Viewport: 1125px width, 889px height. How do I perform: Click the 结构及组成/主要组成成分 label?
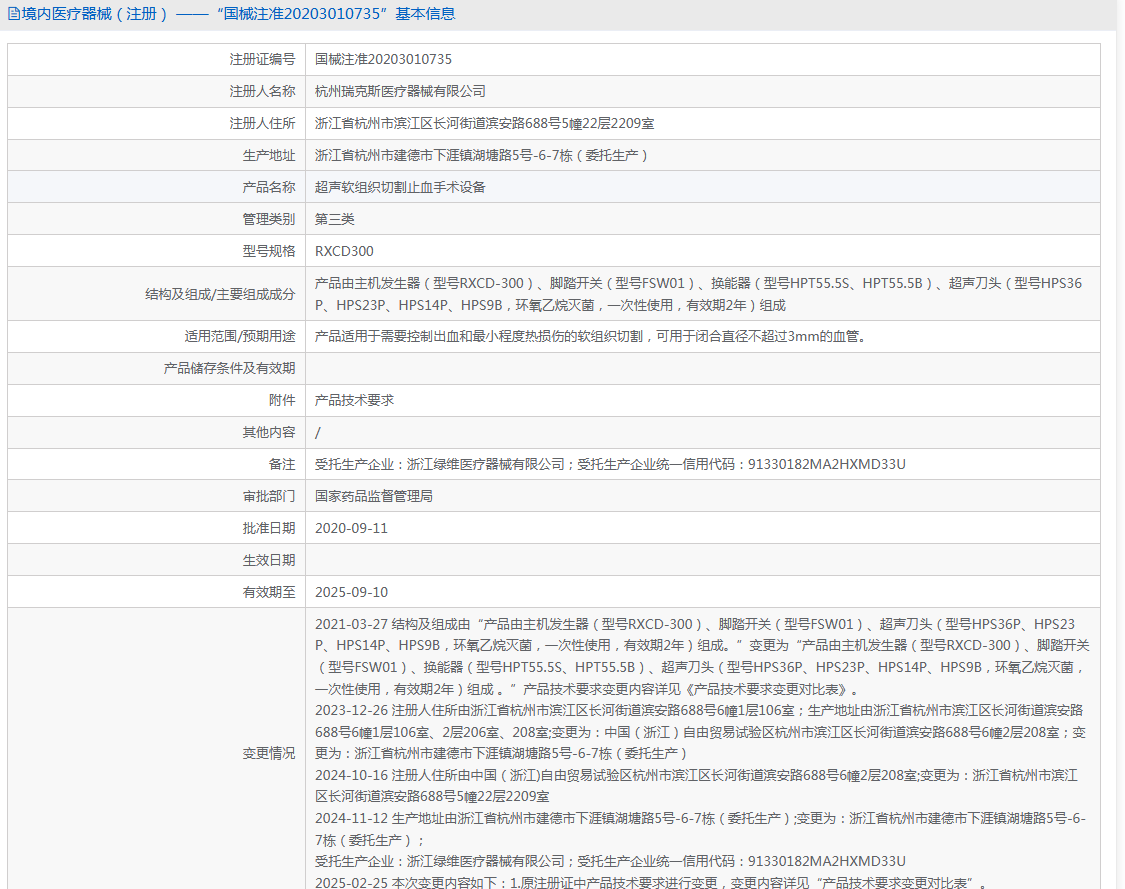click(220, 294)
